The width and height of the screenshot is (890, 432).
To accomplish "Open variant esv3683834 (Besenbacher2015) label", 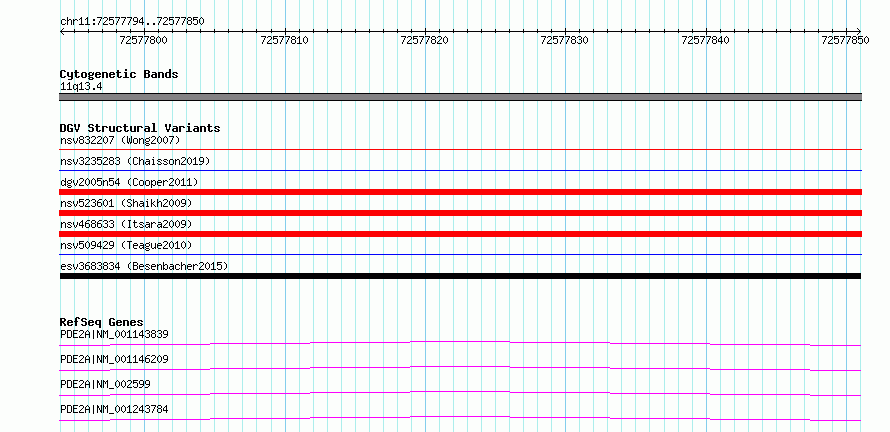I will pyautogui.click(x=144, y=266).
